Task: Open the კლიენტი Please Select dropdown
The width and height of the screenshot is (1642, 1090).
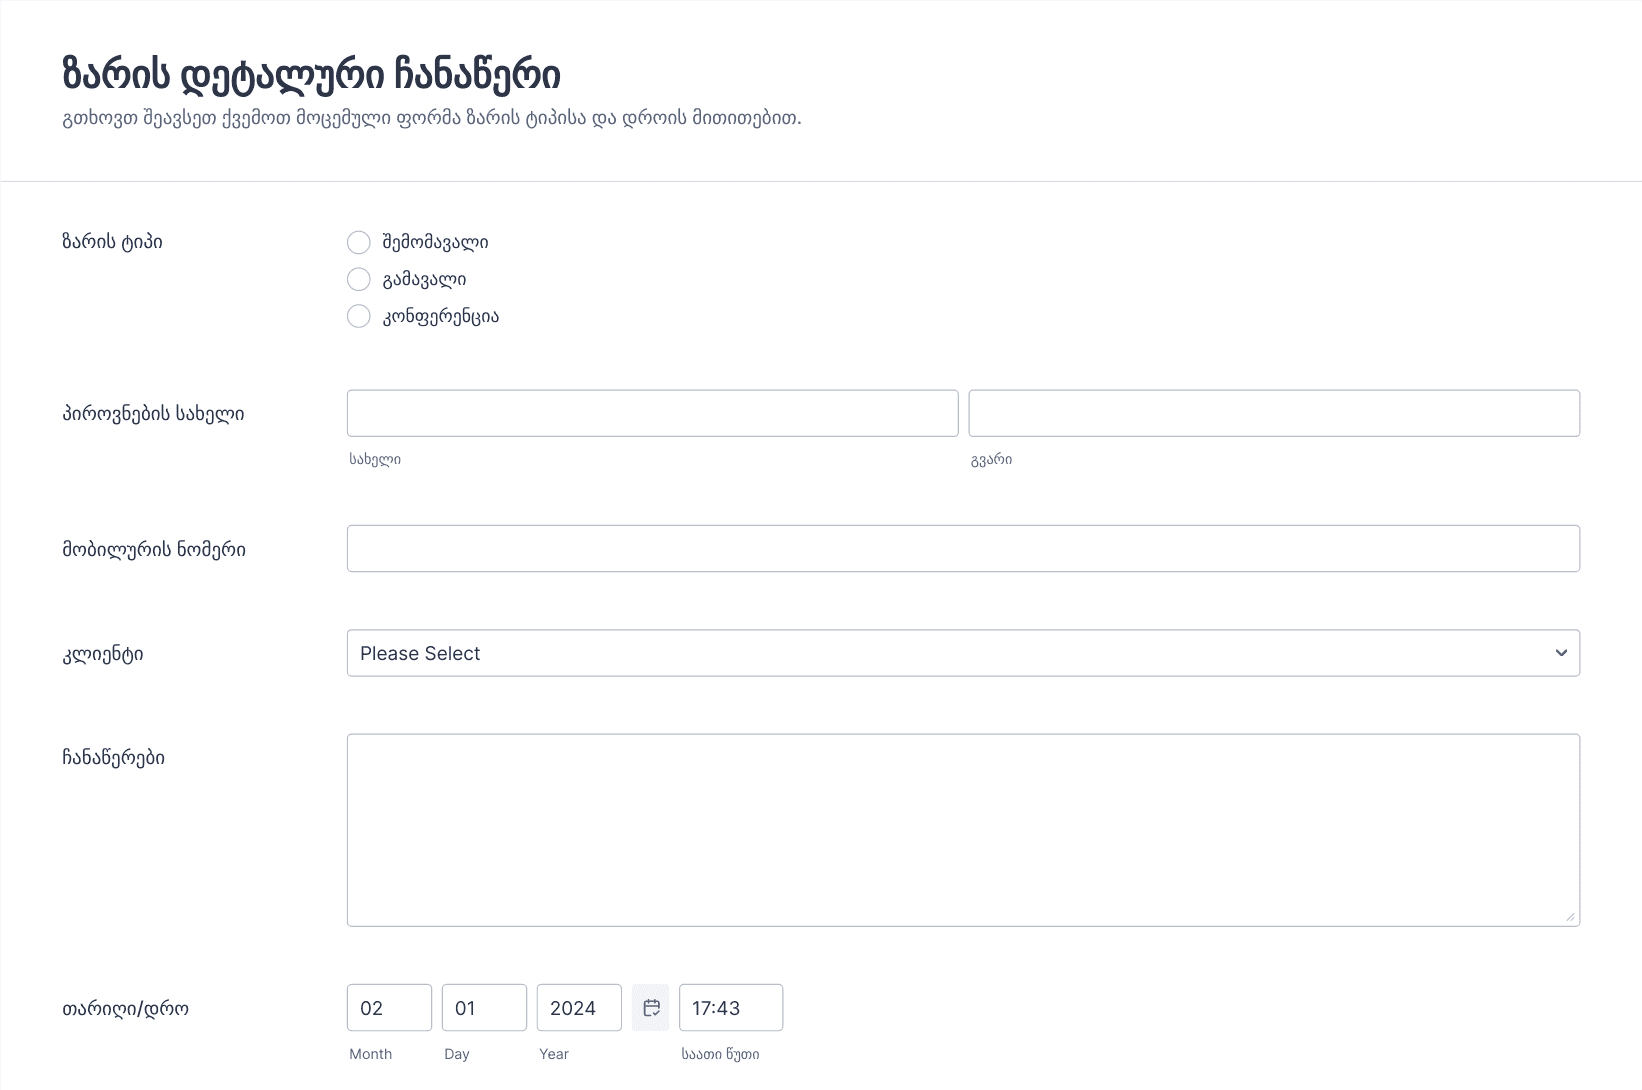Action: coord(963,653)
